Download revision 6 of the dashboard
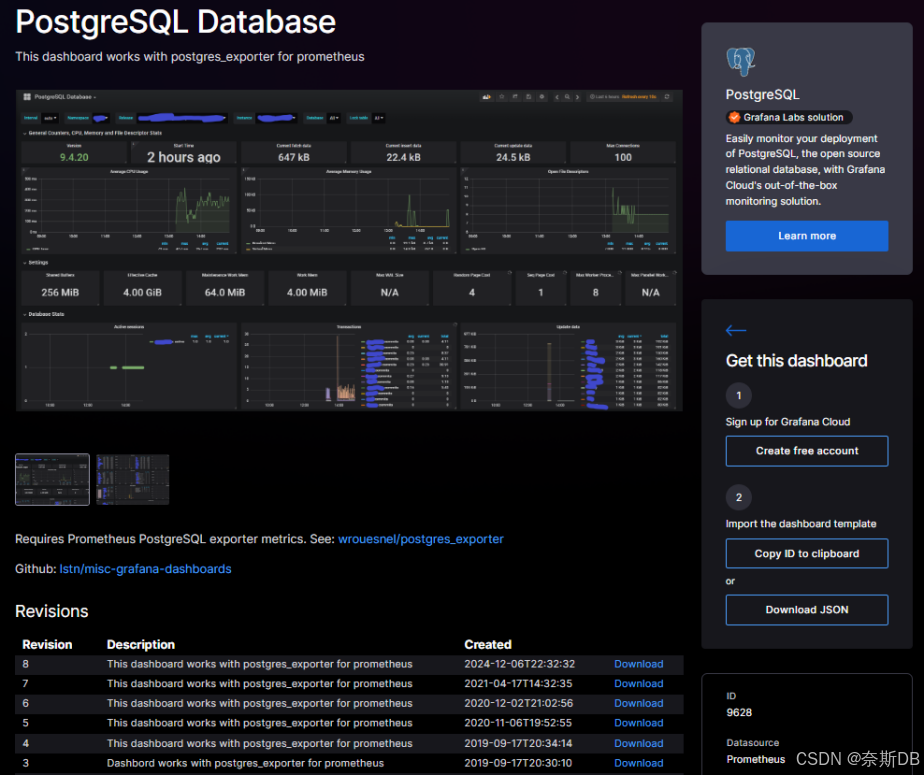The width and height of the screenshot is (924, 775). (x=639, y=703)
